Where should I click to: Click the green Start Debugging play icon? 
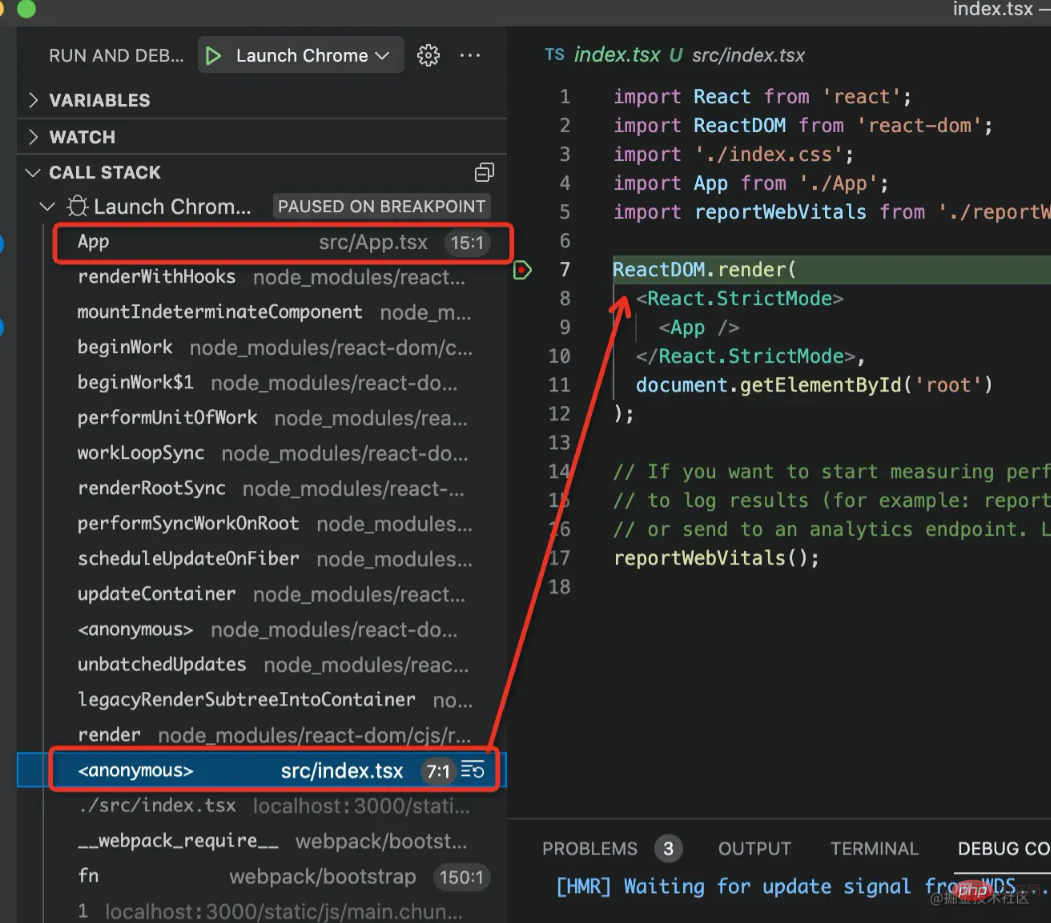point(213,56)
